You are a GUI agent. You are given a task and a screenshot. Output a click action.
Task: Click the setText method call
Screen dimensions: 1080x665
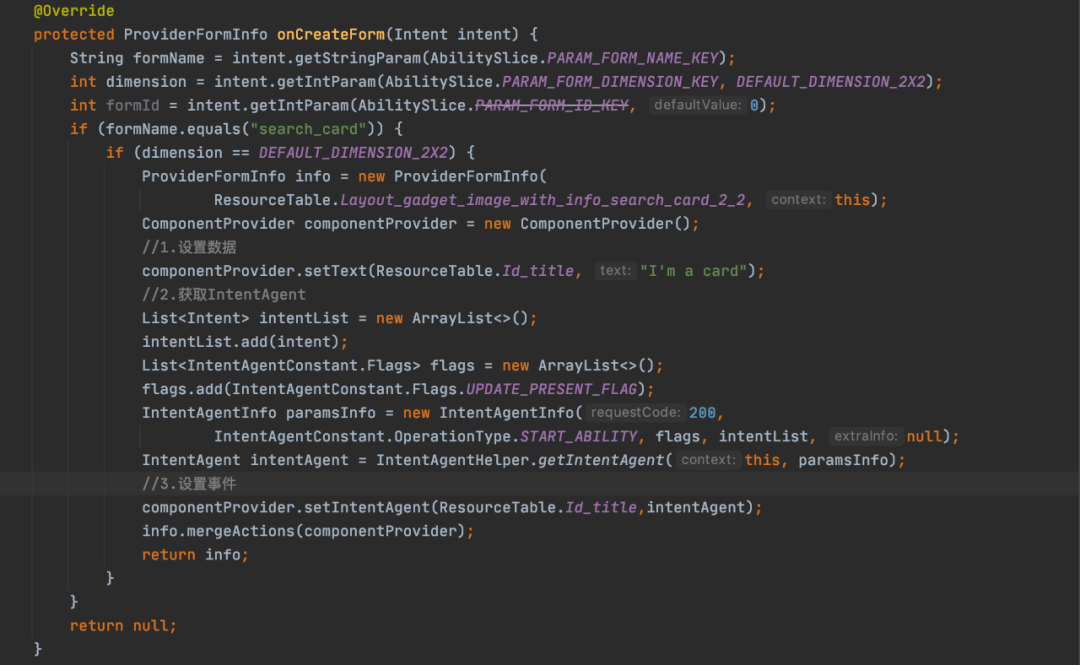tap(335, 271)
